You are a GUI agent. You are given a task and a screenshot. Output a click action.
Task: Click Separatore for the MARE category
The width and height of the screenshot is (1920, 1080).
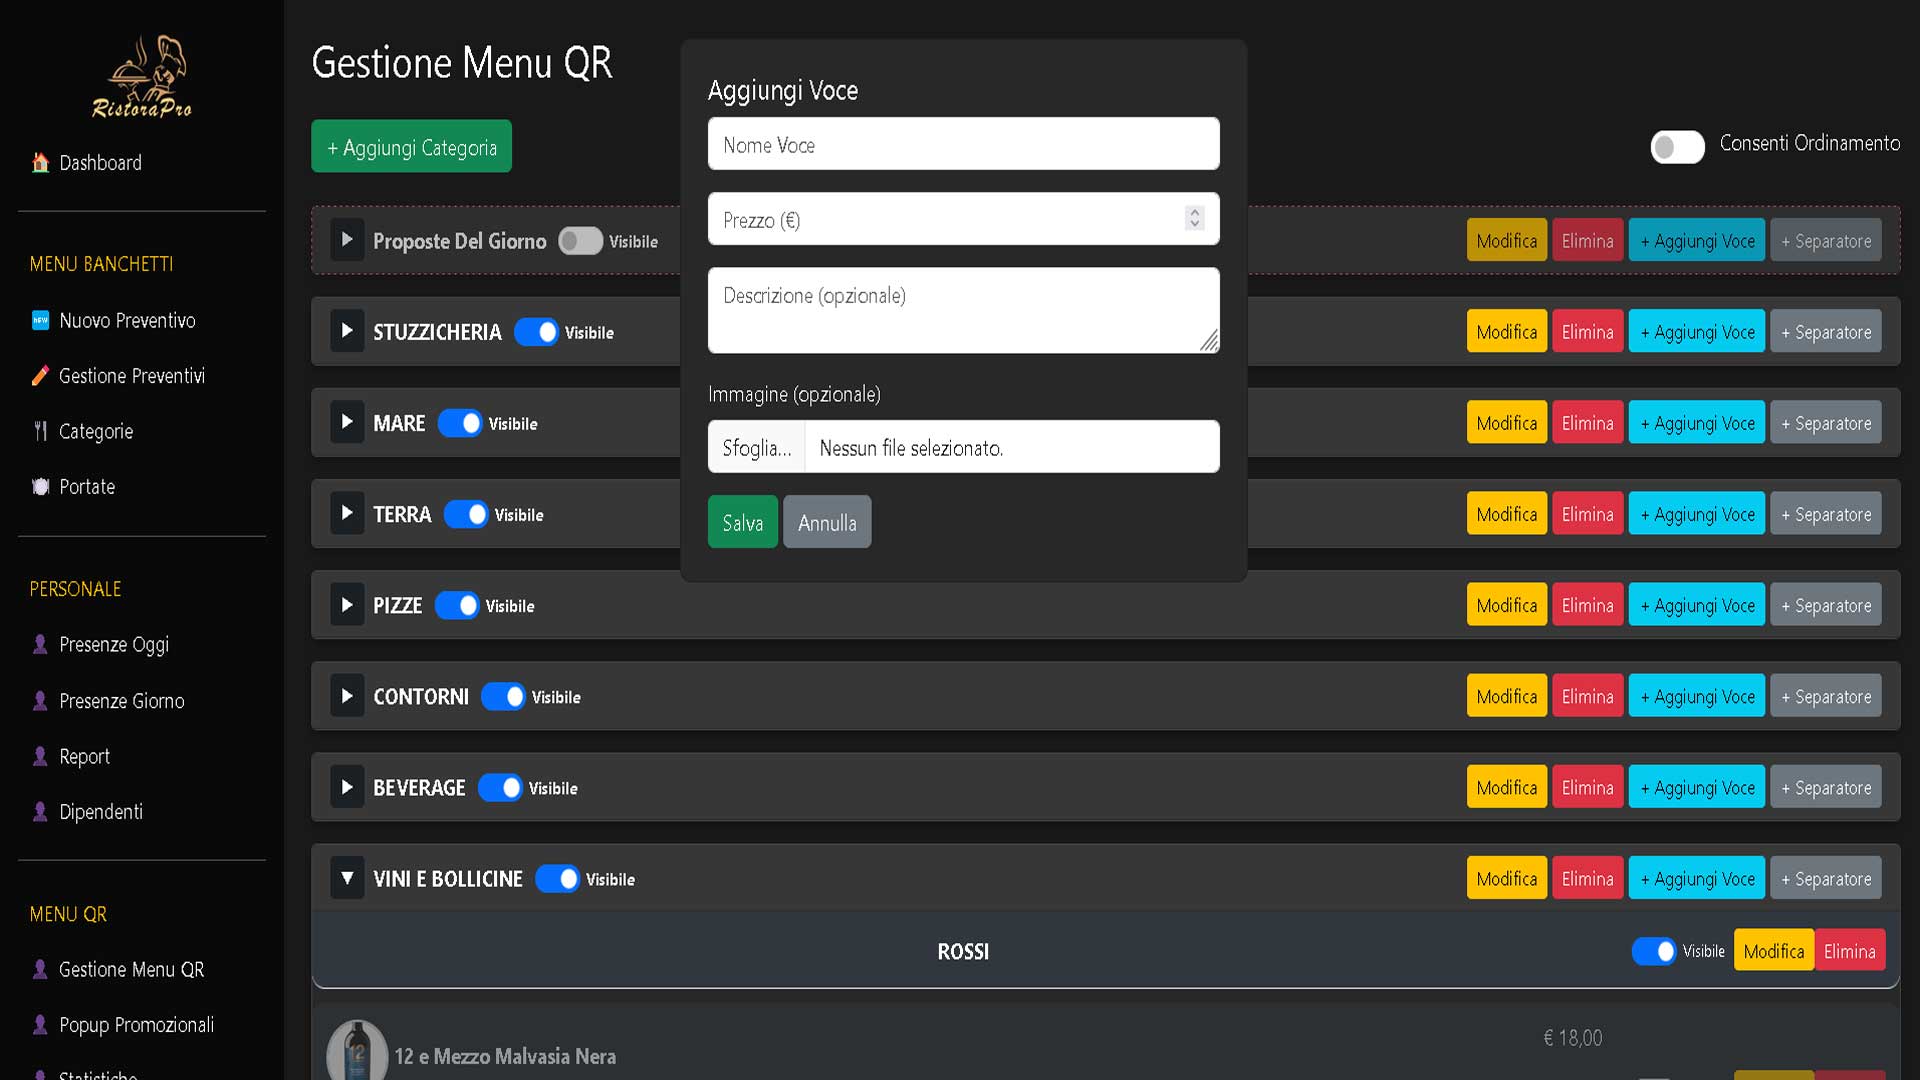click(1826, 423)
